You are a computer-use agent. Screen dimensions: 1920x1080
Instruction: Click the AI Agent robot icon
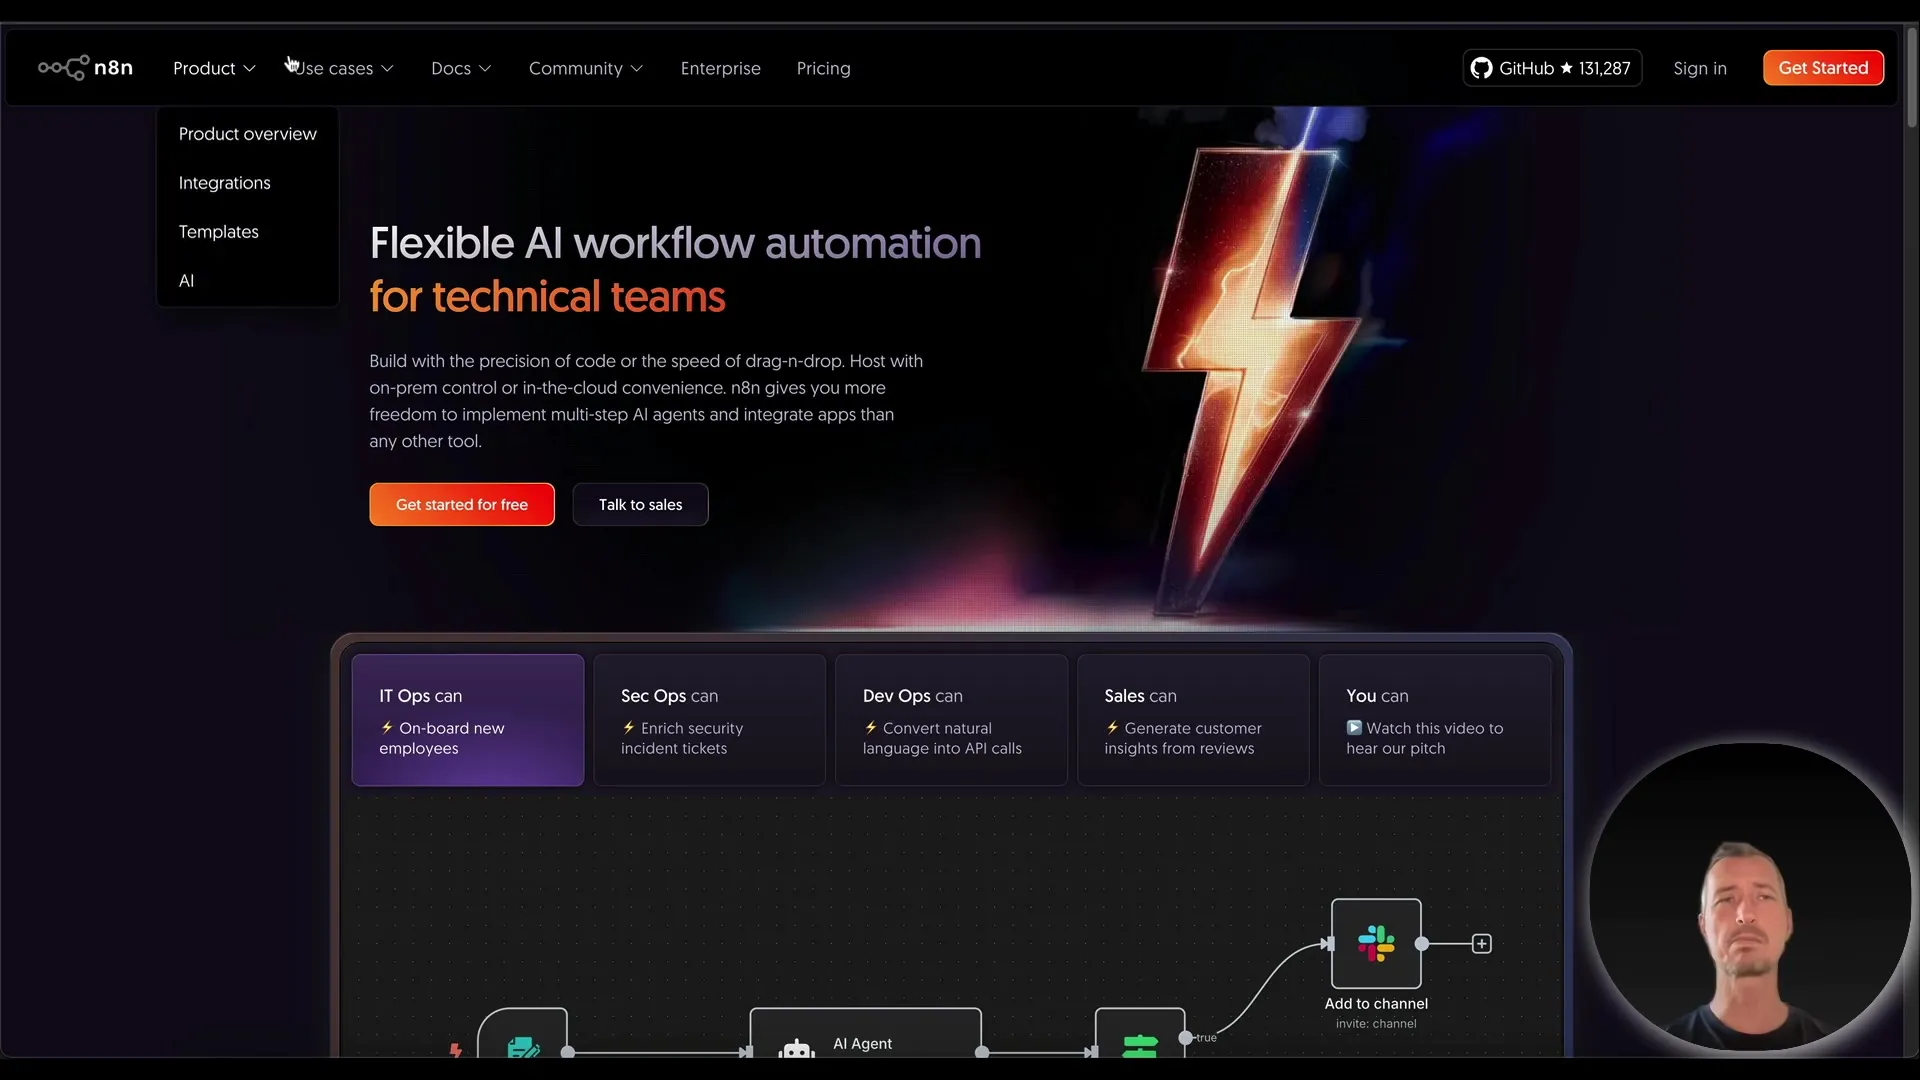pyautogui.click(x=794, y=1047)
